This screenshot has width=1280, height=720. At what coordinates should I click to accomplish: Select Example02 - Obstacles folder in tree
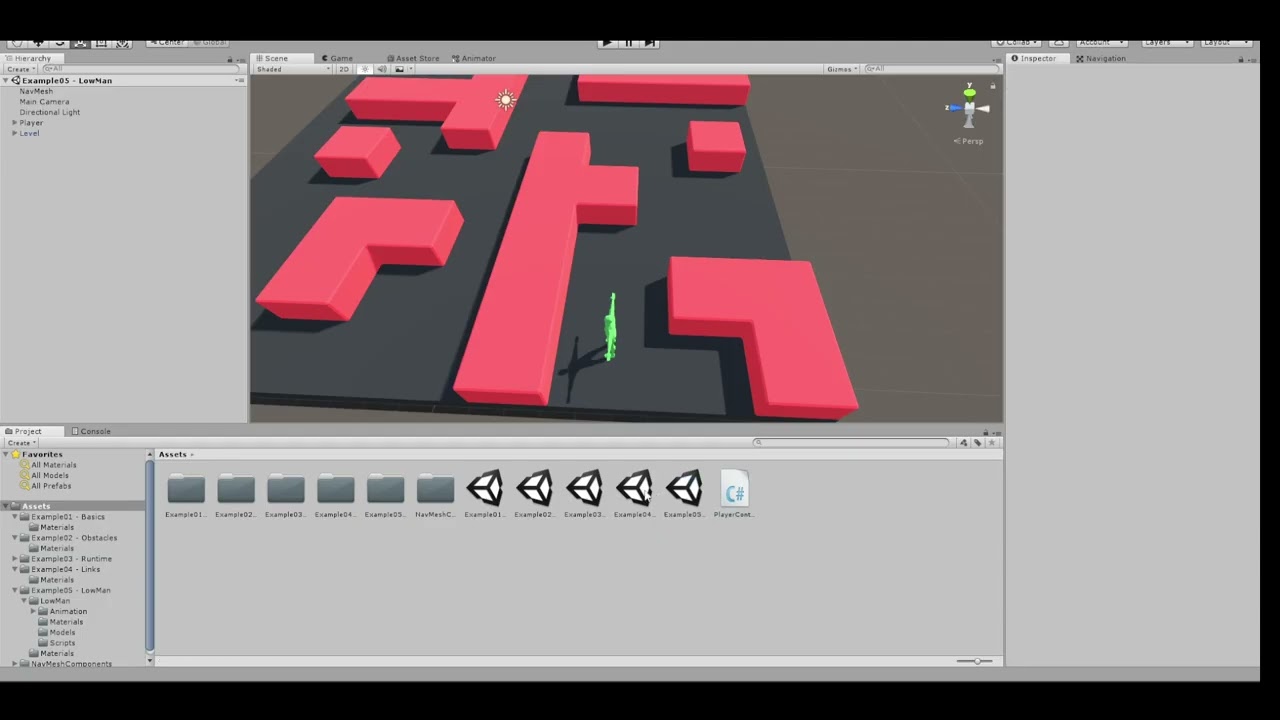74,538
